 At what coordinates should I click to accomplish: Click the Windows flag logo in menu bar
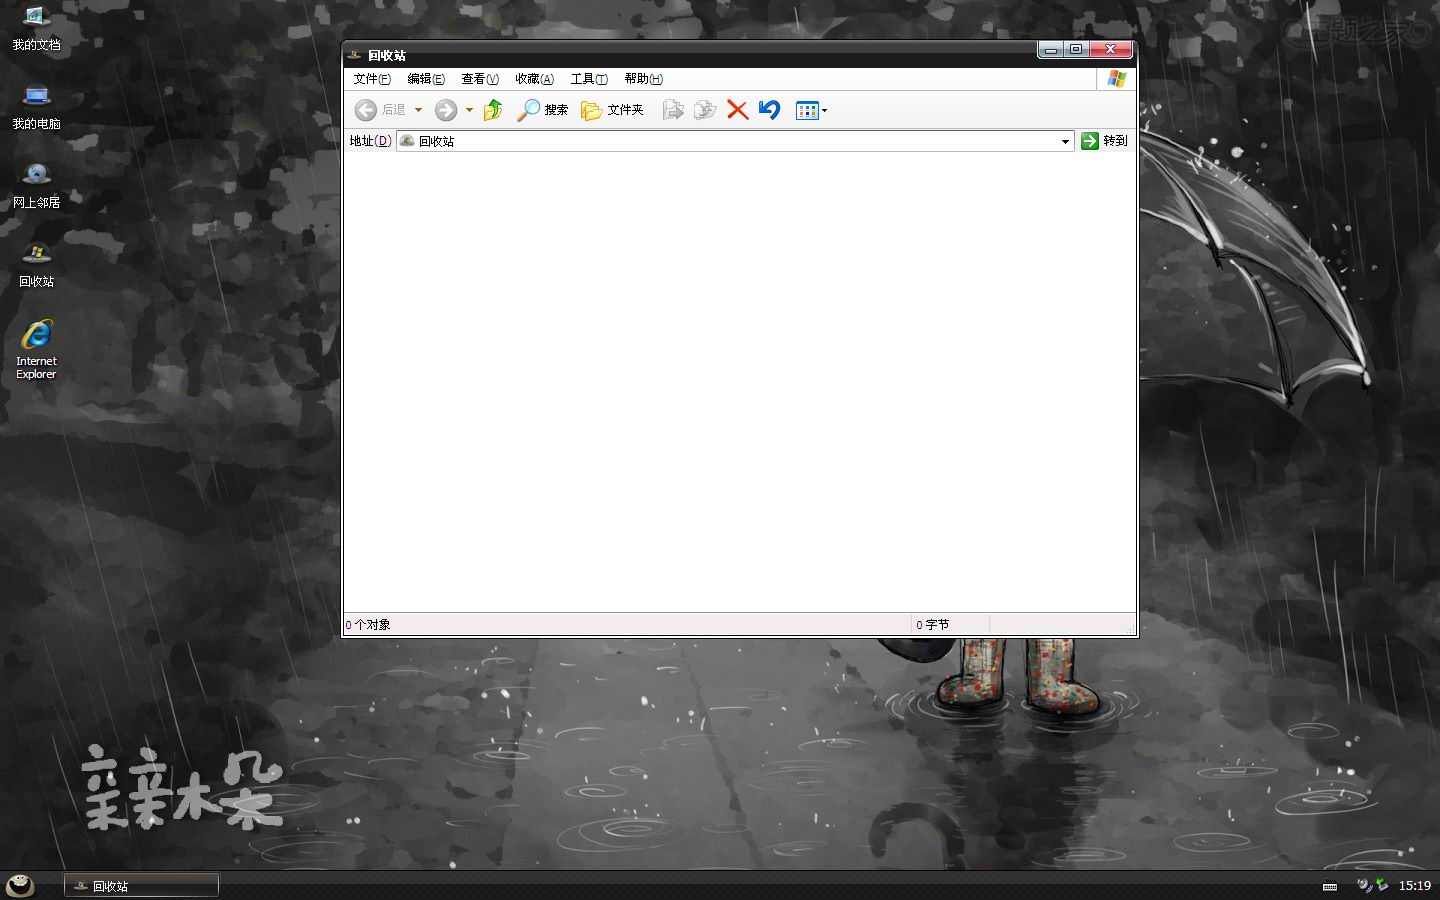[1117, 79]
